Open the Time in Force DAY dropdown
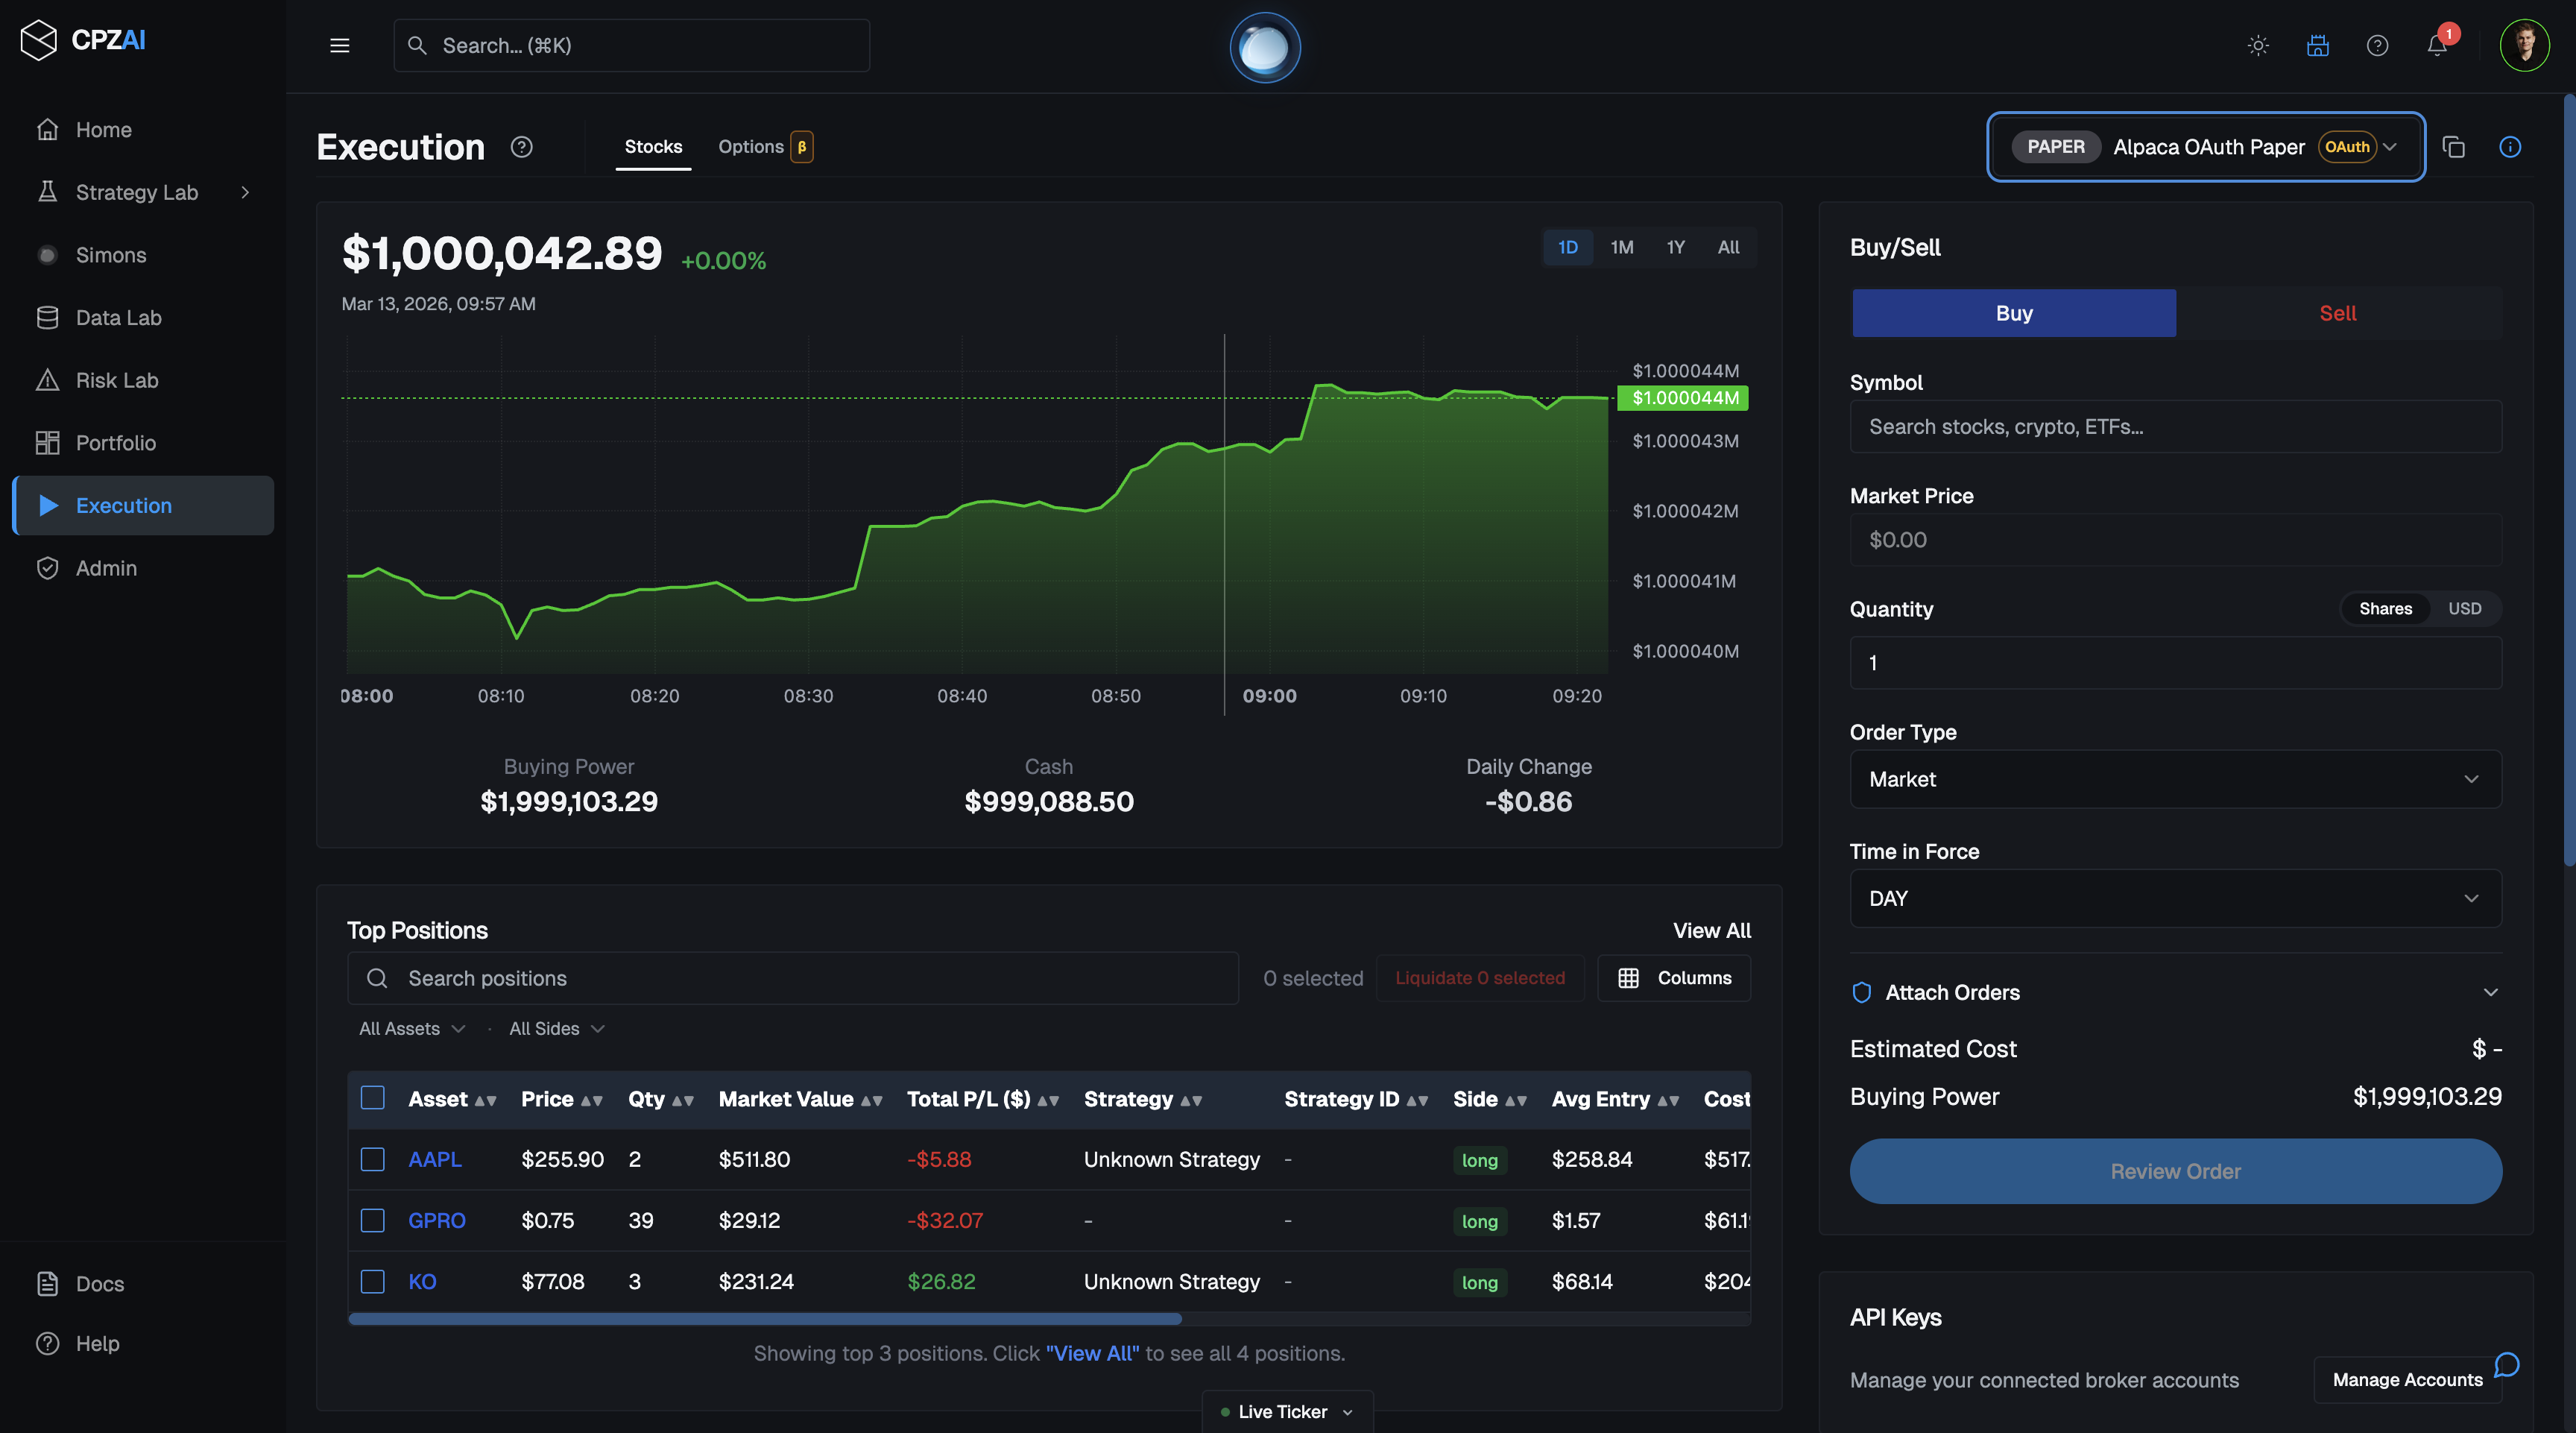This screenshot has height=1433, width=2576. pos(2175,898)
